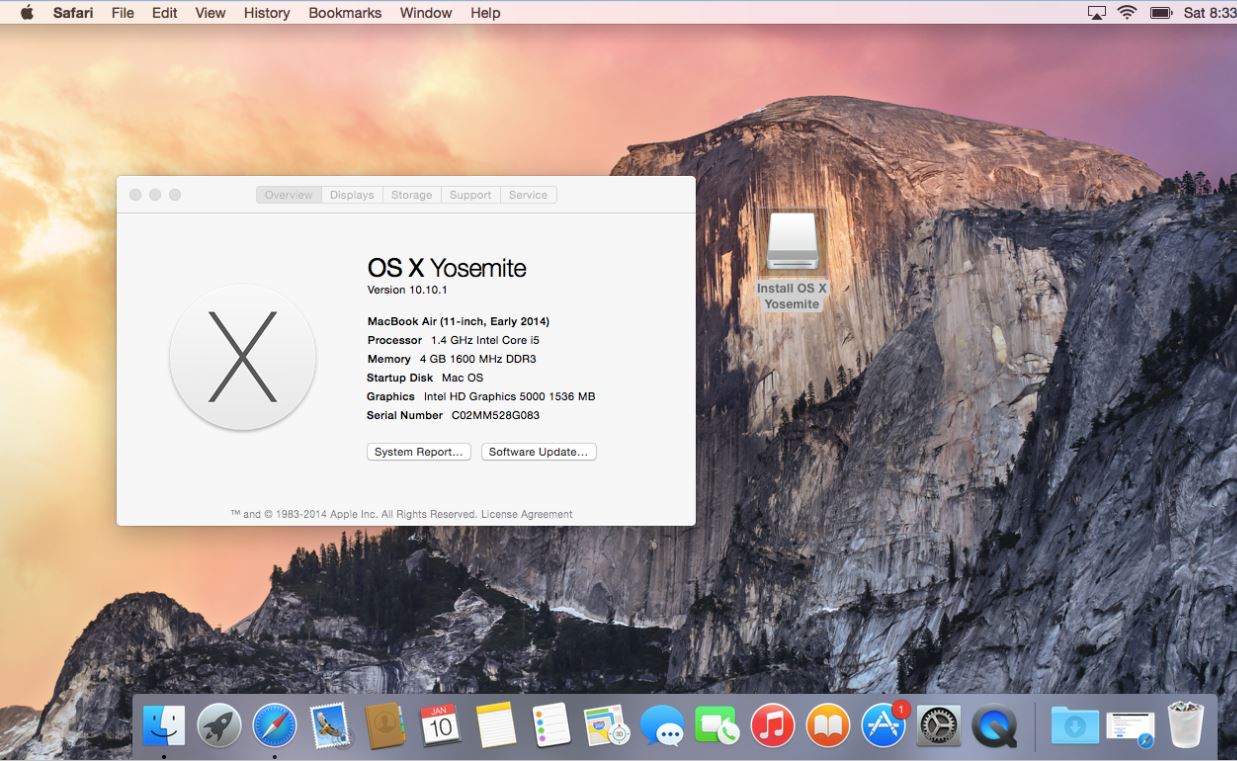Open the Window menu
Screen dimensions: 1237x761
coord(426,13)
